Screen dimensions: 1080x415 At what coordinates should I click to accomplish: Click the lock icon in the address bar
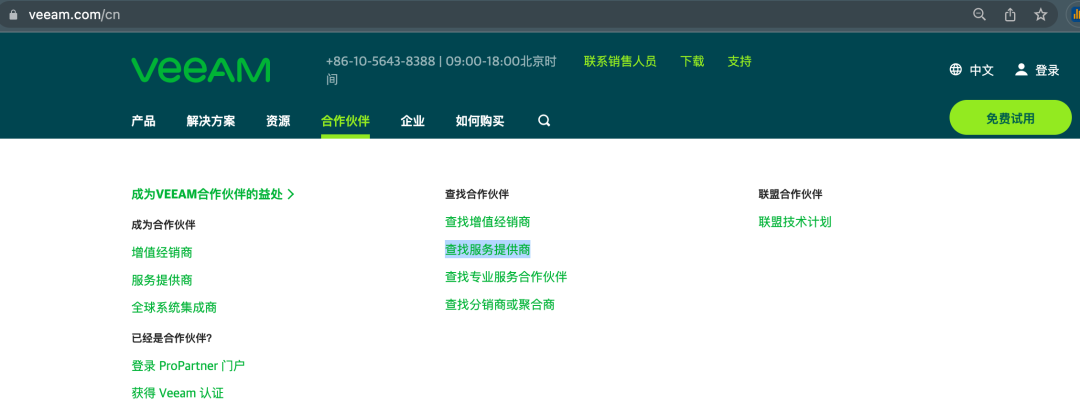pyautogui.click(x=12, y=14)
